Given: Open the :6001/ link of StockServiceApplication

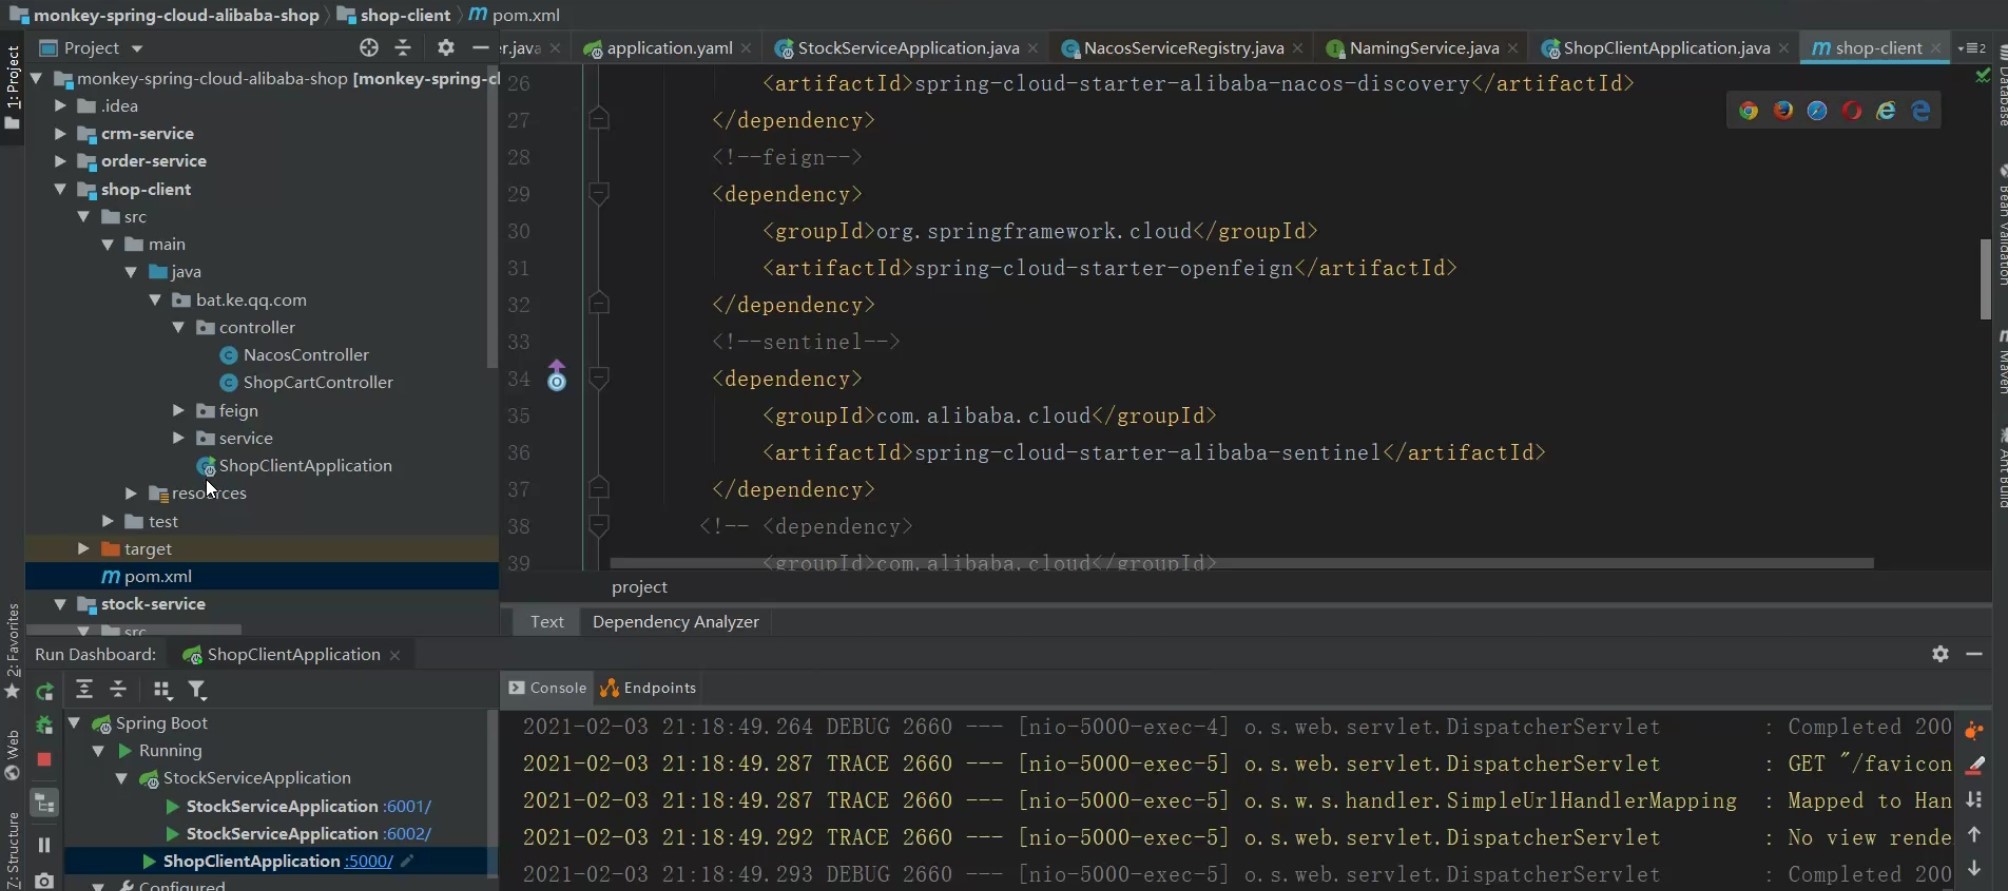Looking at the screenshot, I should point(407,806).
